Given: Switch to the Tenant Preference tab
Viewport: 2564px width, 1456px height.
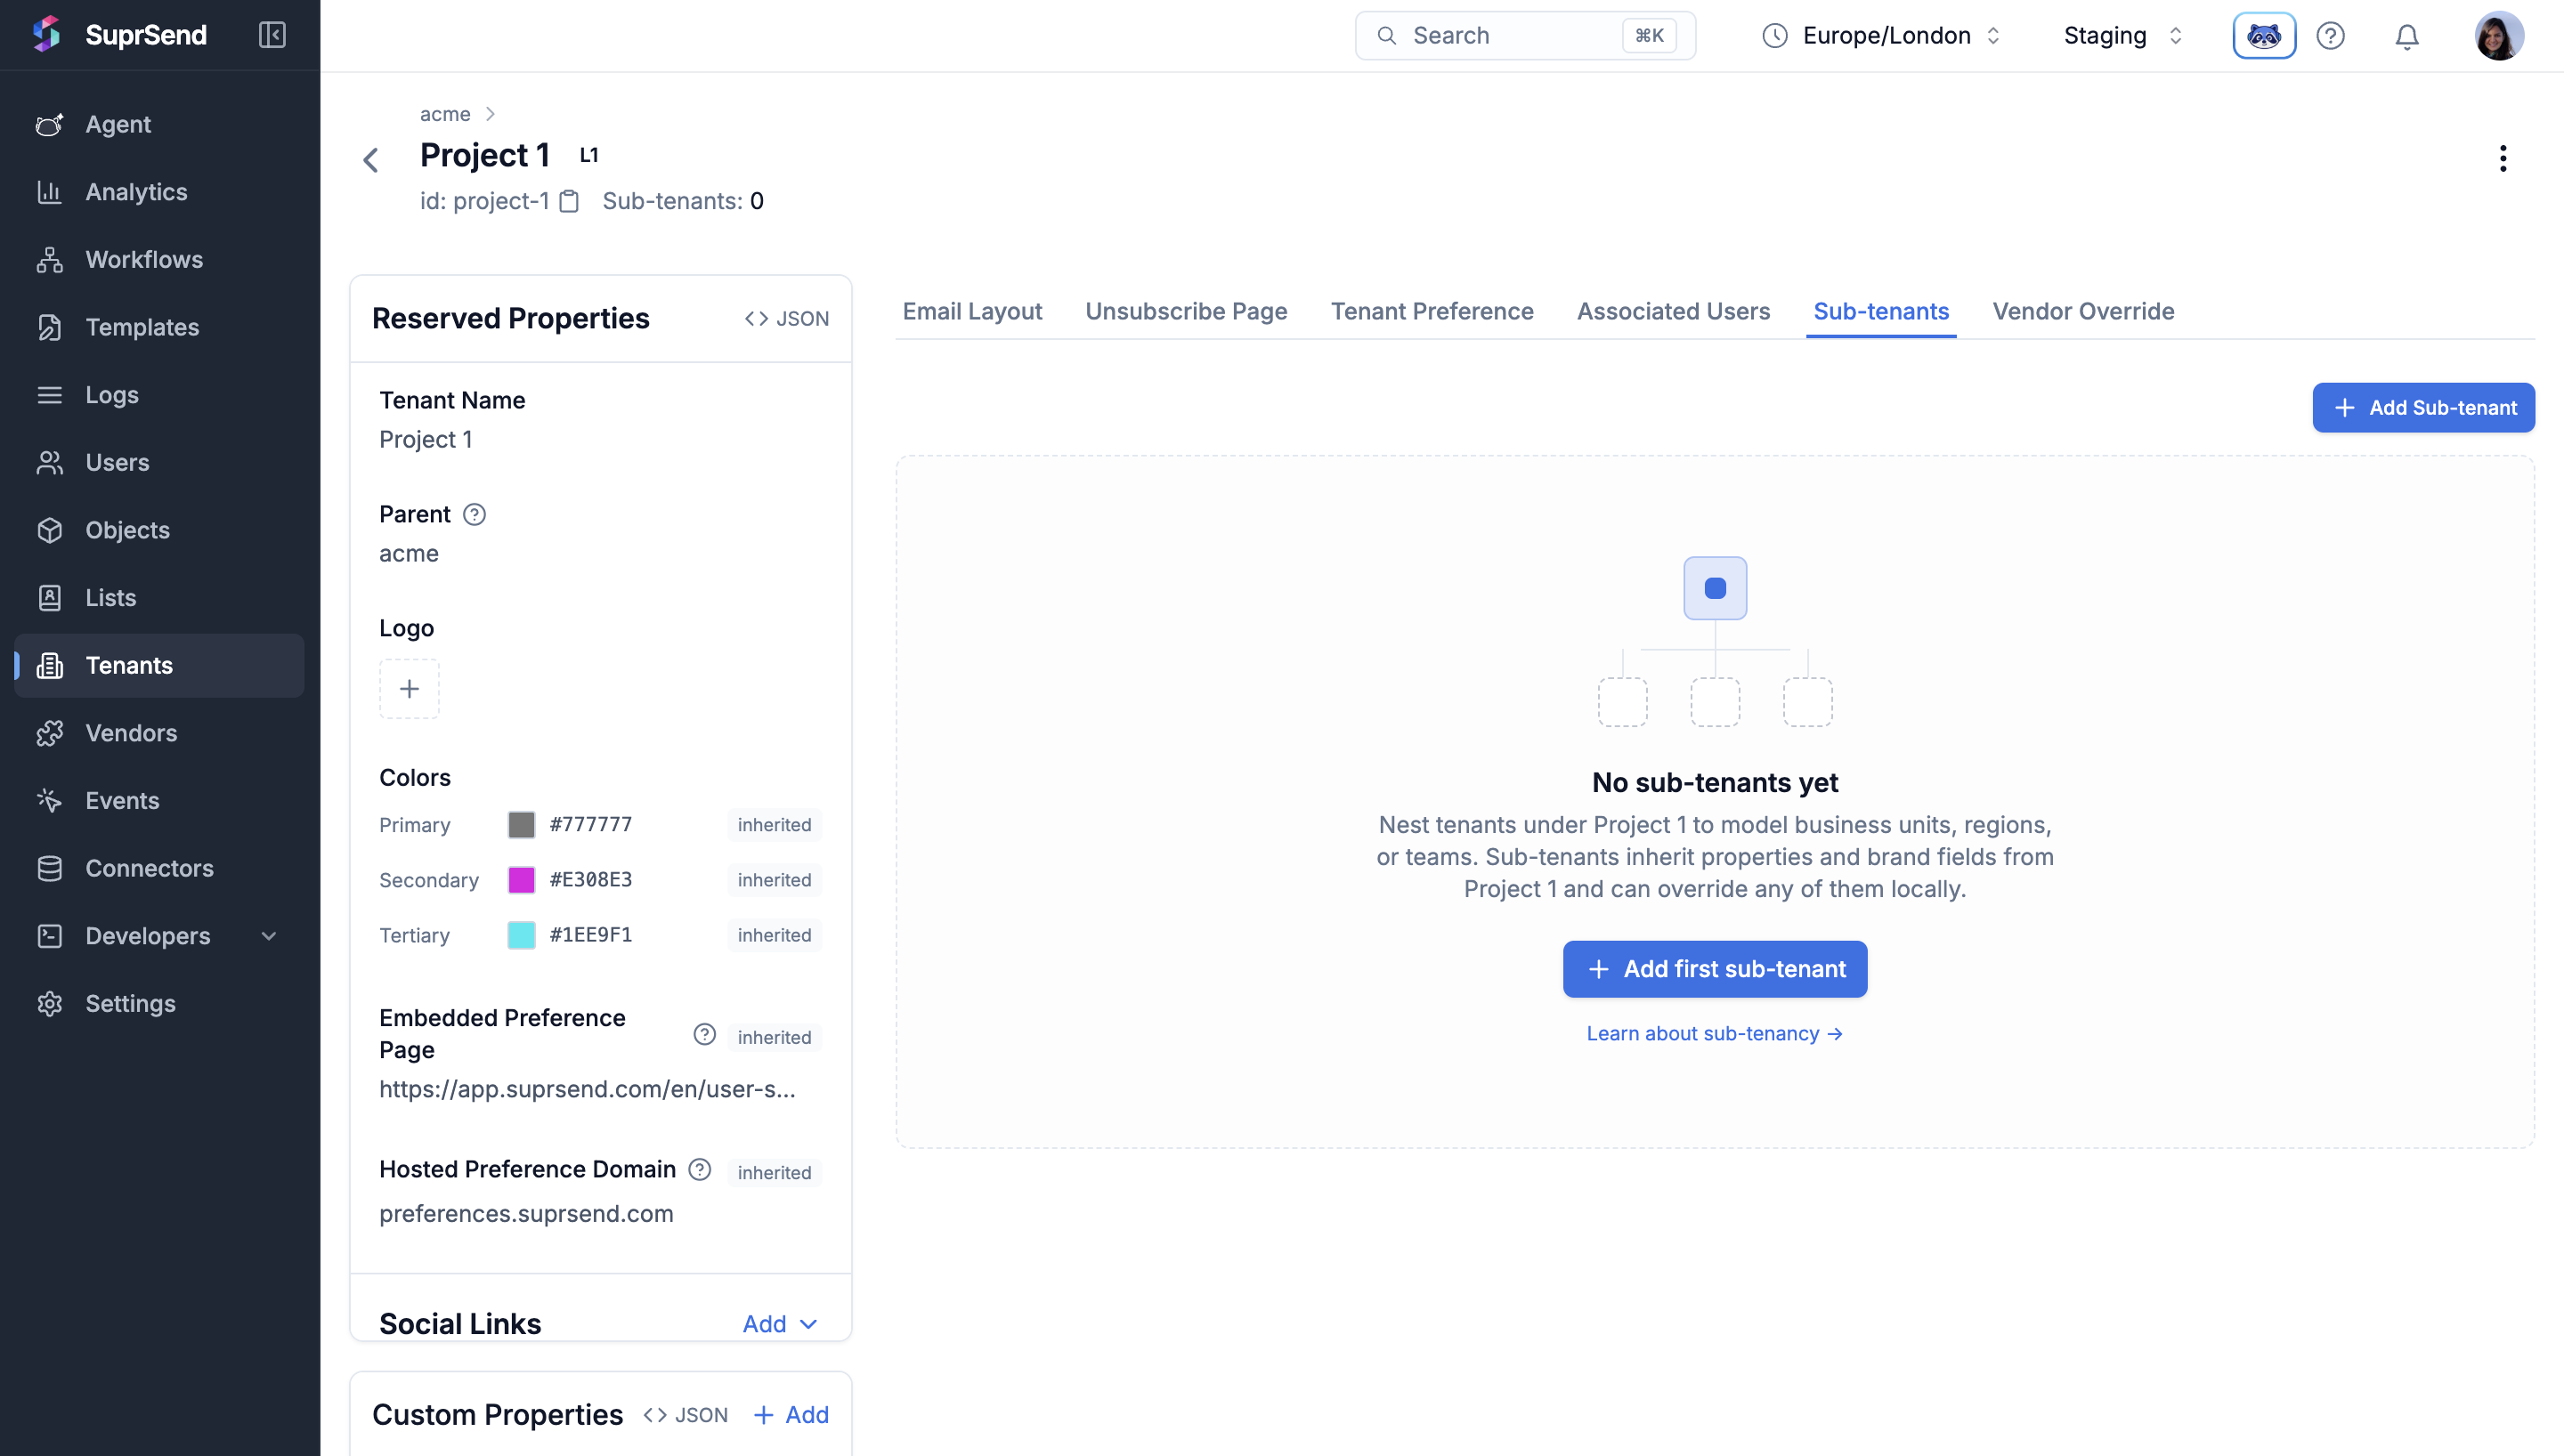Looking at the screenshot, I should click(x=1431, y=311).
